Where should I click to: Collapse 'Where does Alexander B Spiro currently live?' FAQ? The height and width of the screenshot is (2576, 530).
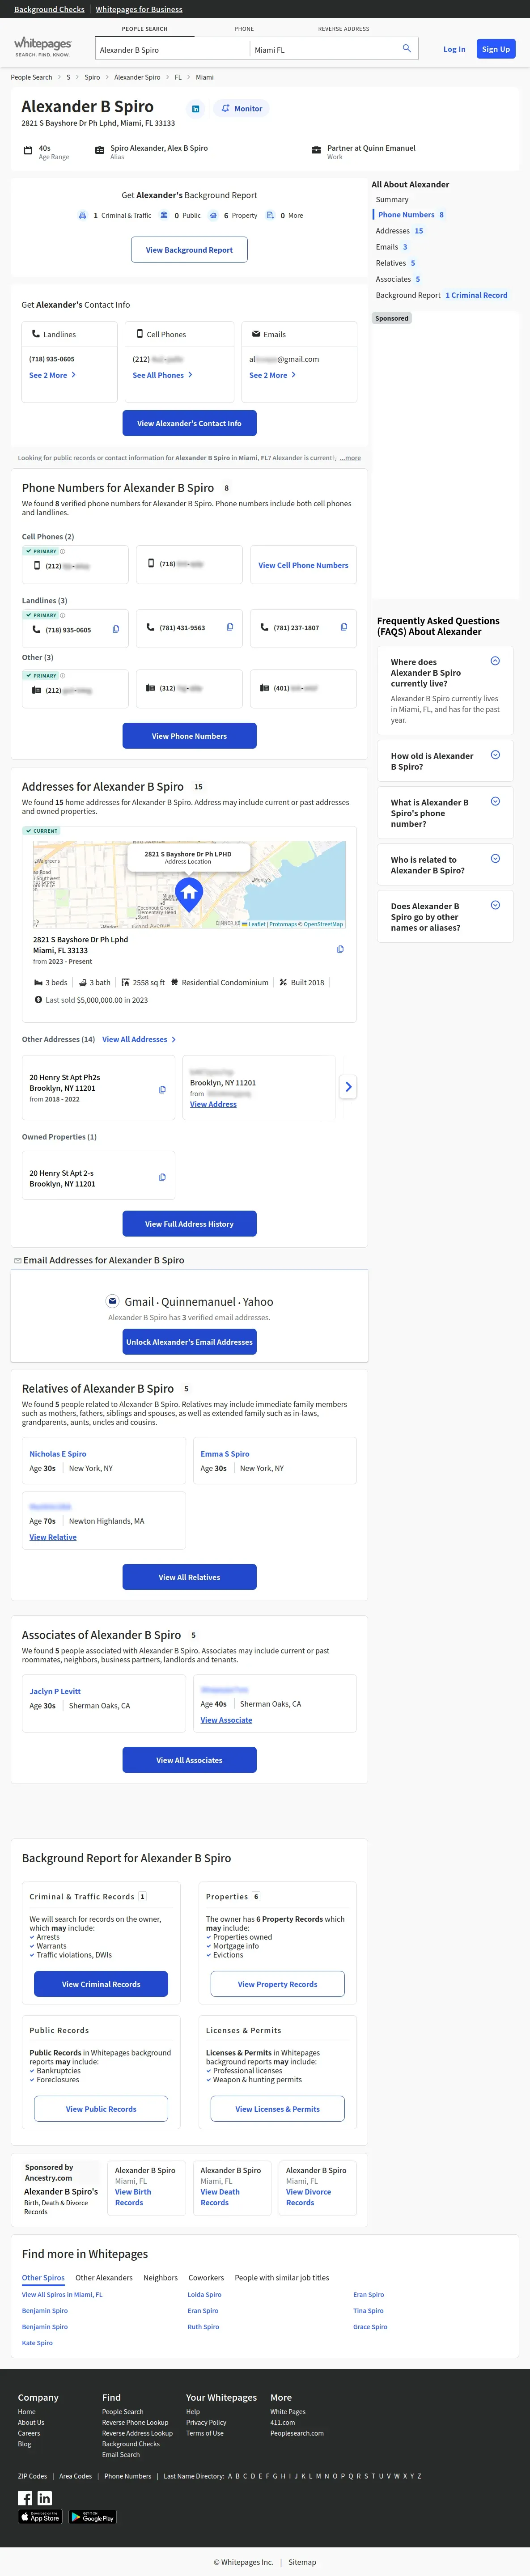(495, 661)
